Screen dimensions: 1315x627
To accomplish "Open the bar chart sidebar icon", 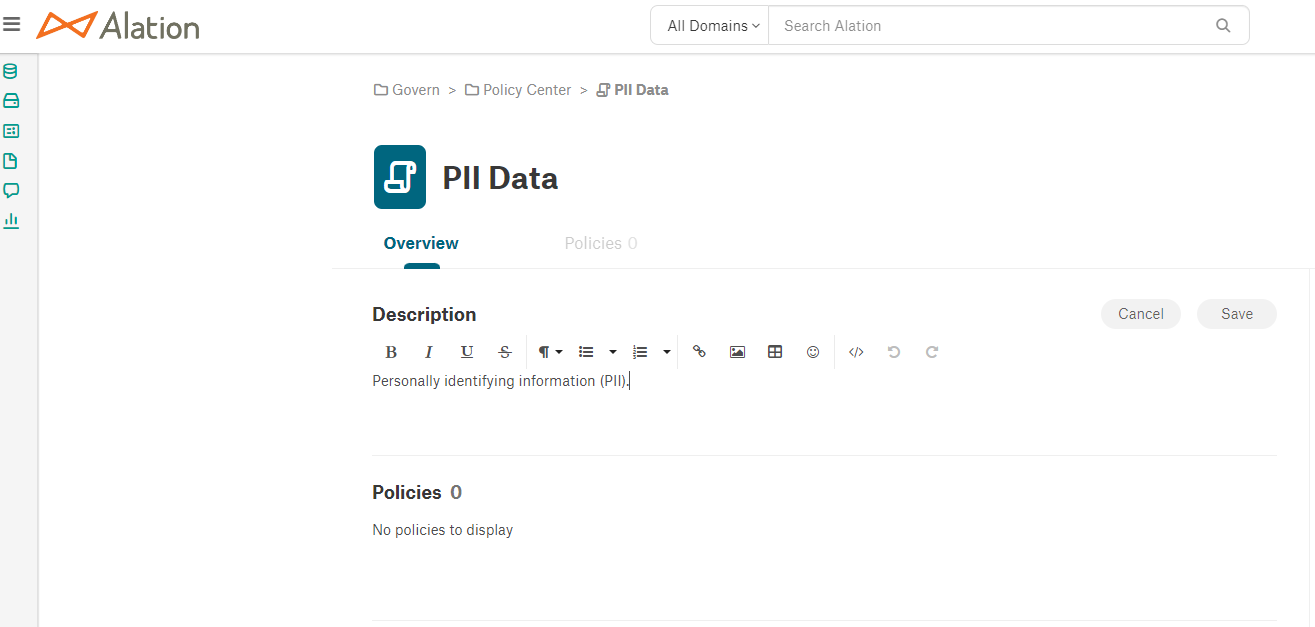I will pos(11,221).
